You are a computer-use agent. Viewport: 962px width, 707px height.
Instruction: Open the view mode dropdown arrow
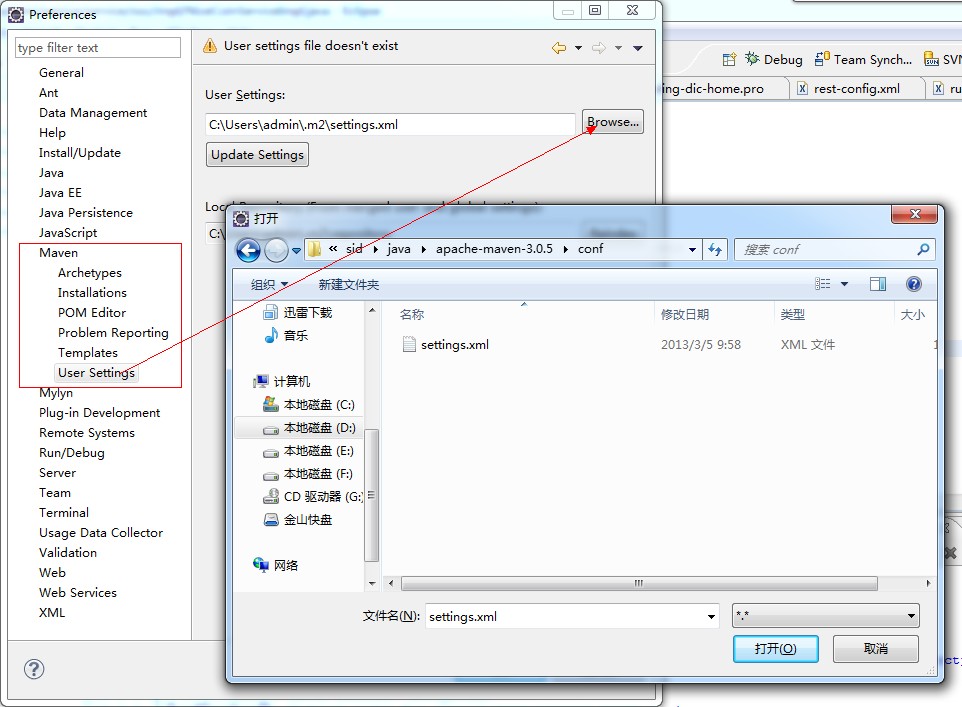pos(844,284)
